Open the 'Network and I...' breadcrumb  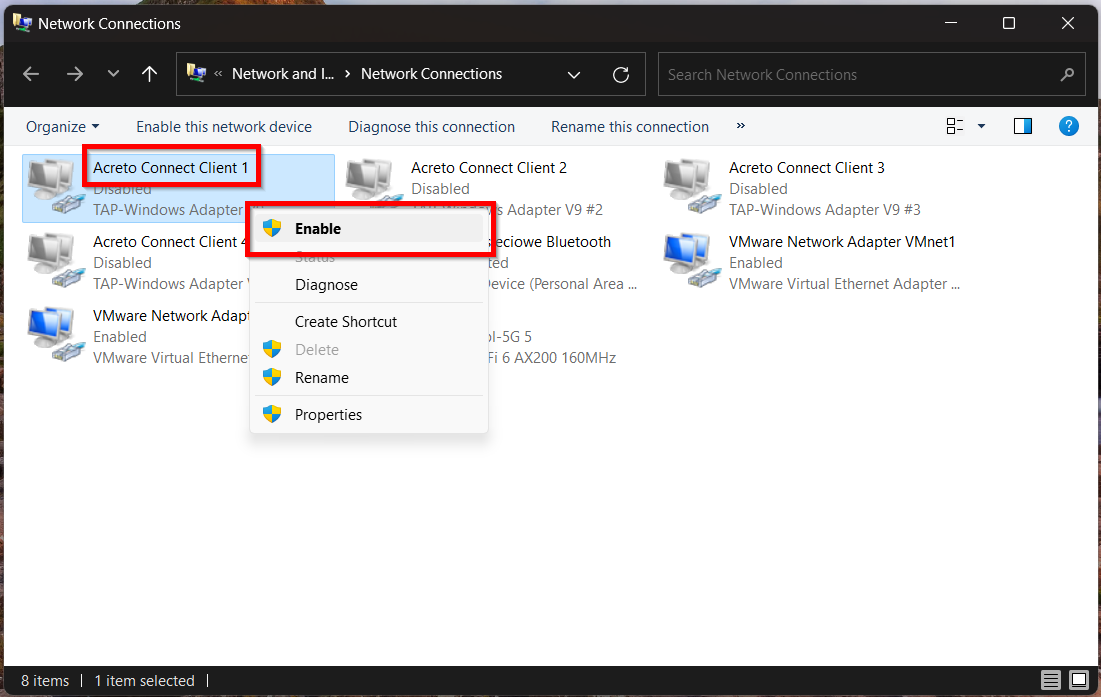pos(283,74)
